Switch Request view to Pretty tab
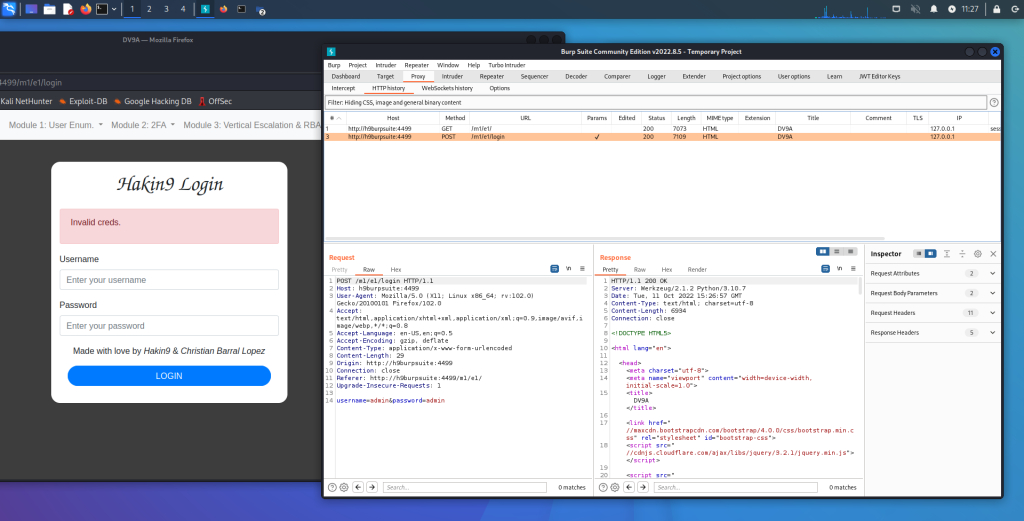 340,270
